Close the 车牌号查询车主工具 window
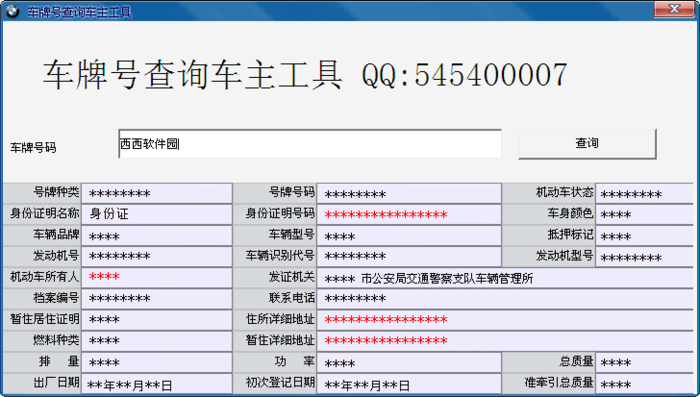This screenshot has height=397, width=700. (x=674, y=9)
